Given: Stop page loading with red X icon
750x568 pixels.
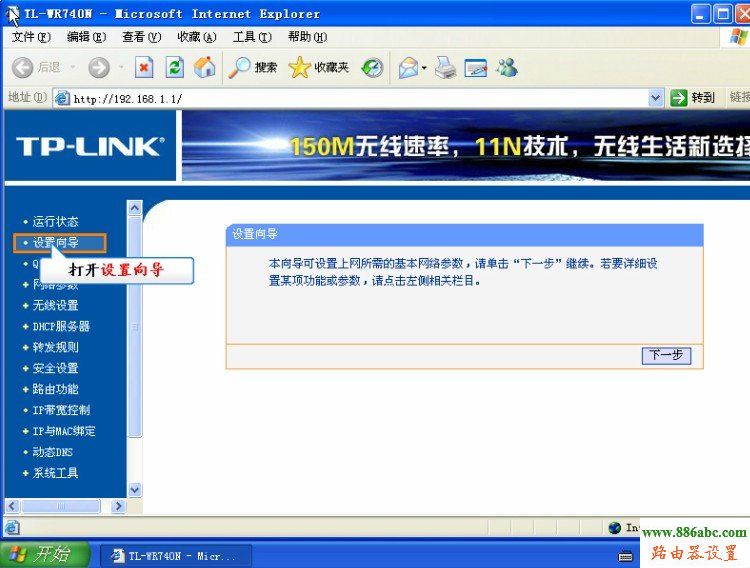Looking at the screenshot, I should pos(144,67).
